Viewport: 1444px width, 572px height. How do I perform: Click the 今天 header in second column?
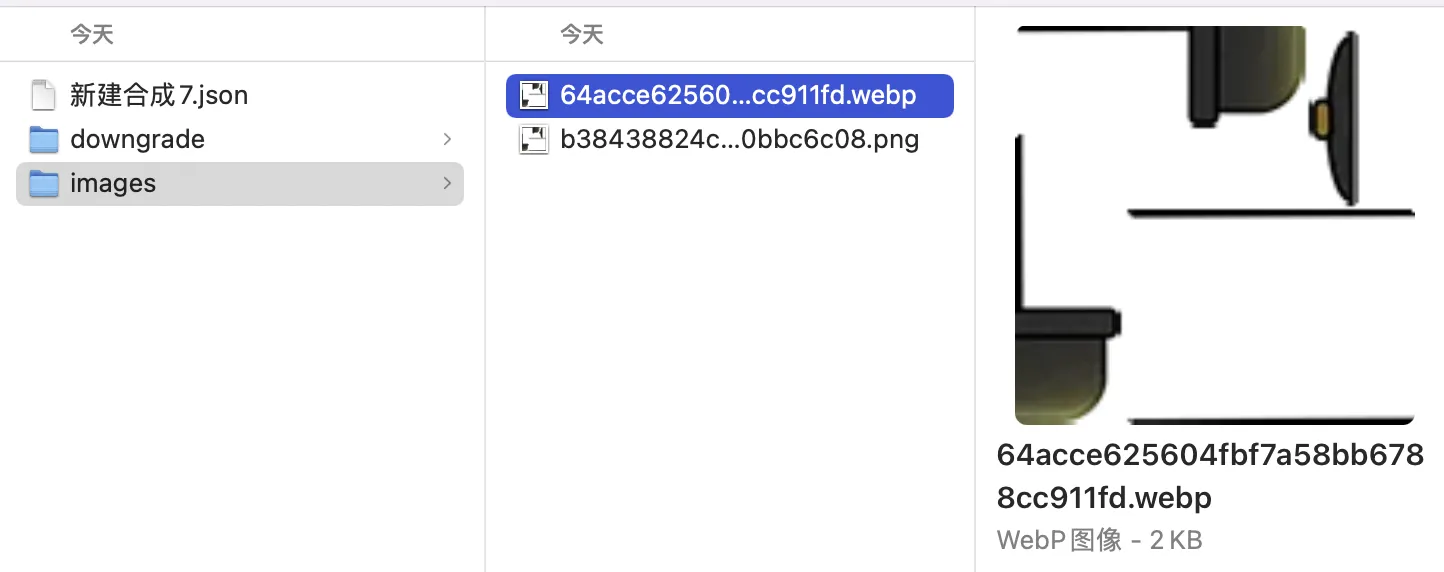click(x=582, y=35)
